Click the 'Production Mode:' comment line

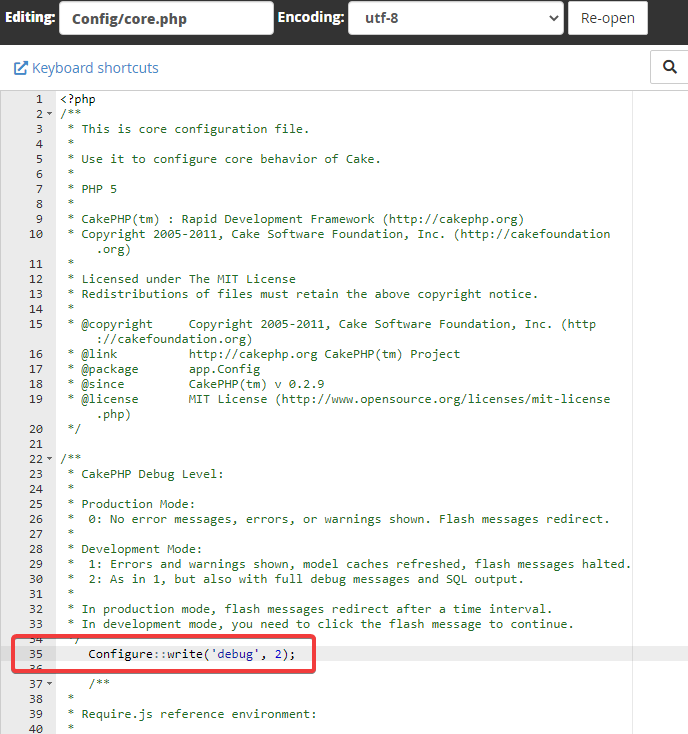139,504
